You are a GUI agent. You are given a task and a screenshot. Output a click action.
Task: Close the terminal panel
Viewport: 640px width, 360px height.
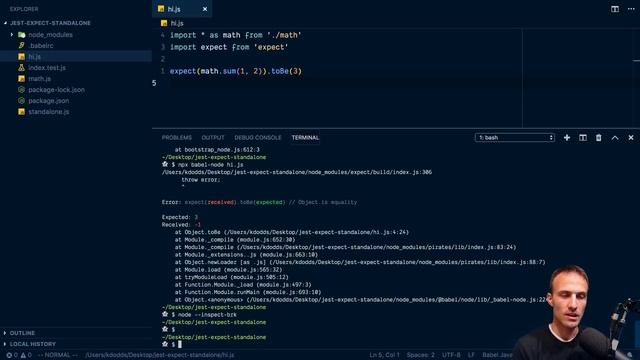click(x=631, y=138)
